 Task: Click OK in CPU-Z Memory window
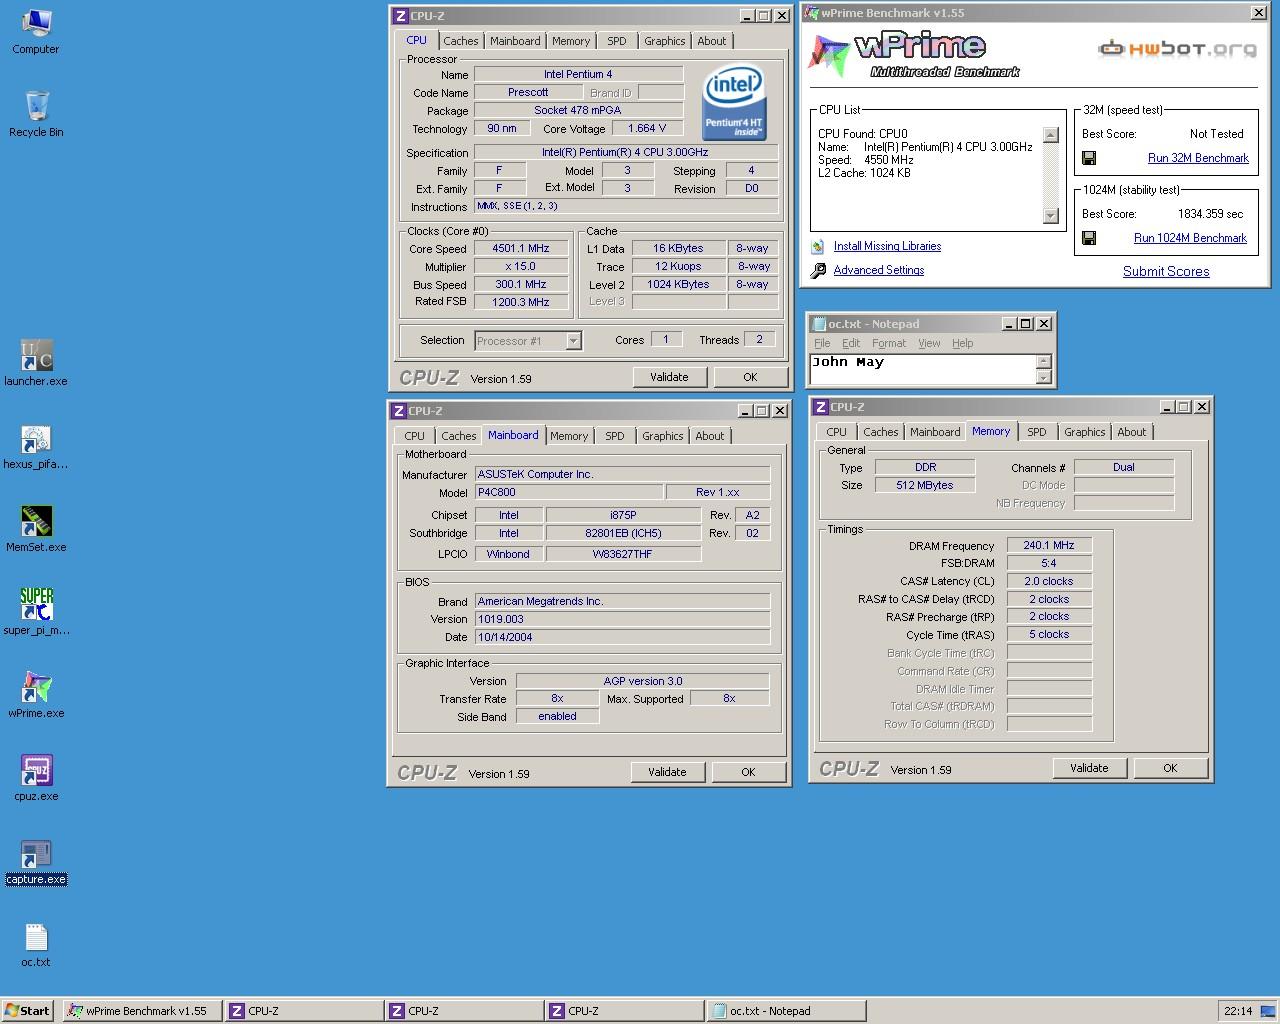pos(1170,768)
